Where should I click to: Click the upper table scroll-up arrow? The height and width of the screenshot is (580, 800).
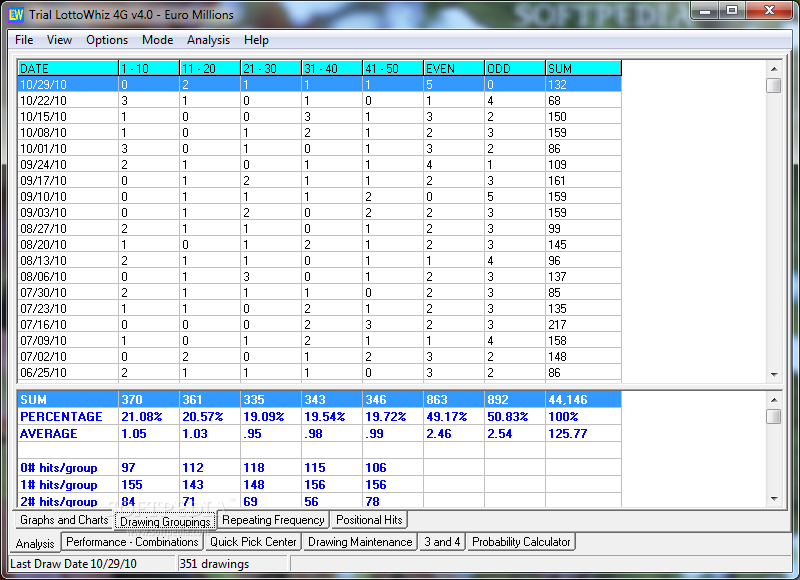[x=774, y=69]
